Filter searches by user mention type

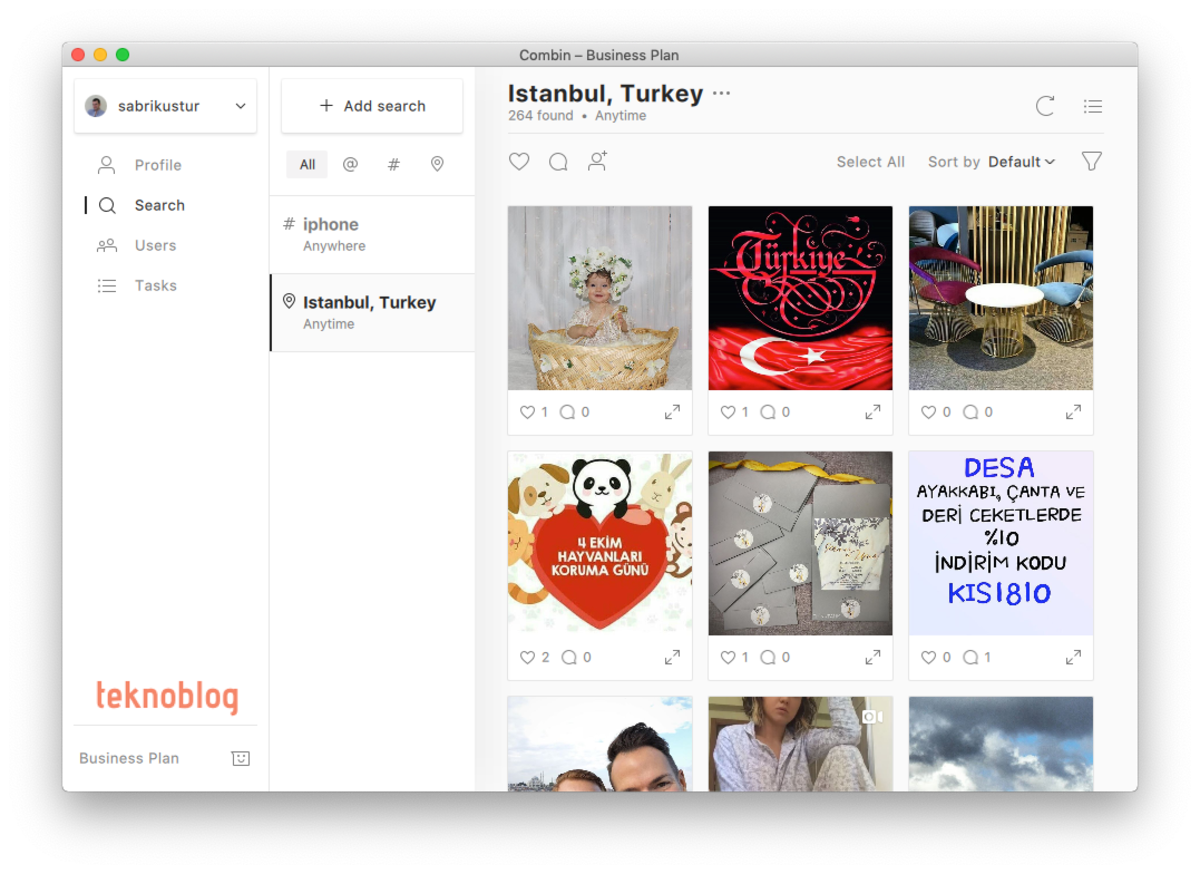pos(350,165)
